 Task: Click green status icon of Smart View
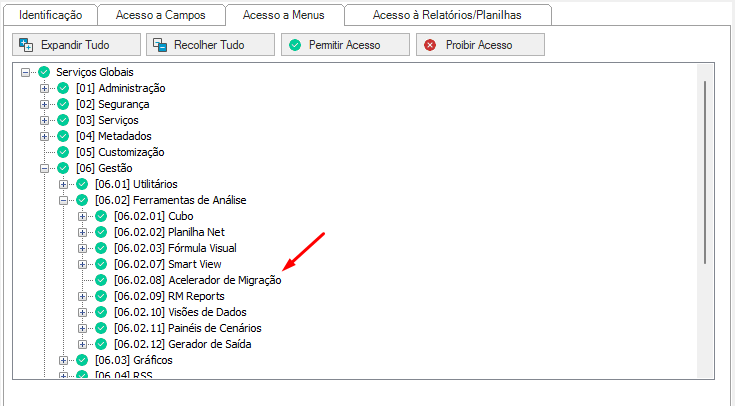pos(101,264)
